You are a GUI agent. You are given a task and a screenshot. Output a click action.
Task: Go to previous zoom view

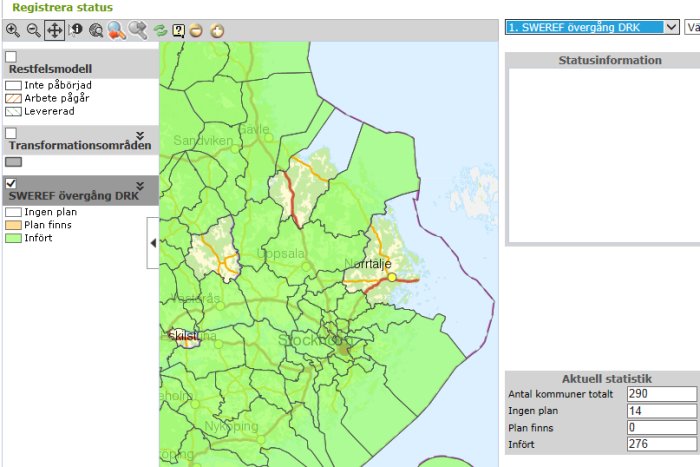click(x=117, y=30)
